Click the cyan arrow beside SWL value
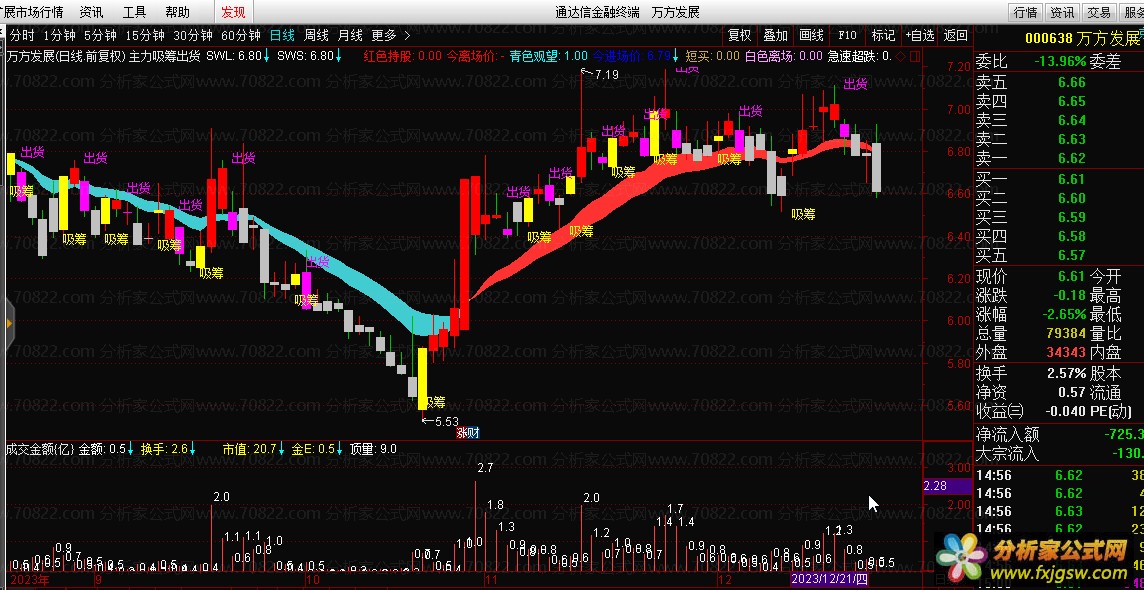The height and width of the screenshot is (590, 1144). point(267,55)
